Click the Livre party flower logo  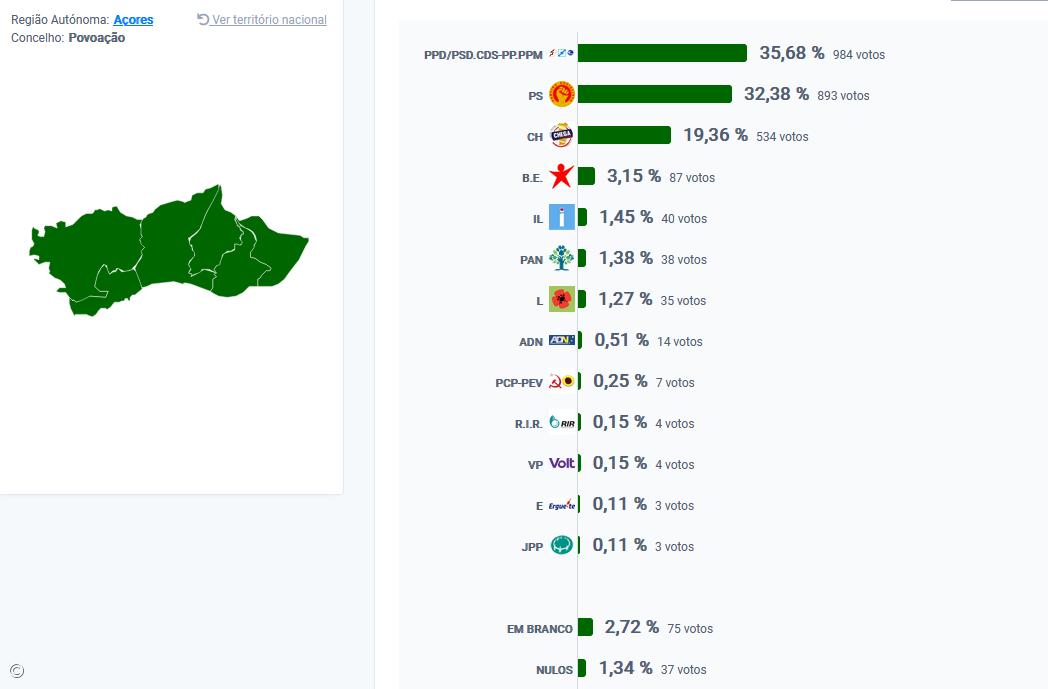(562, 299)
